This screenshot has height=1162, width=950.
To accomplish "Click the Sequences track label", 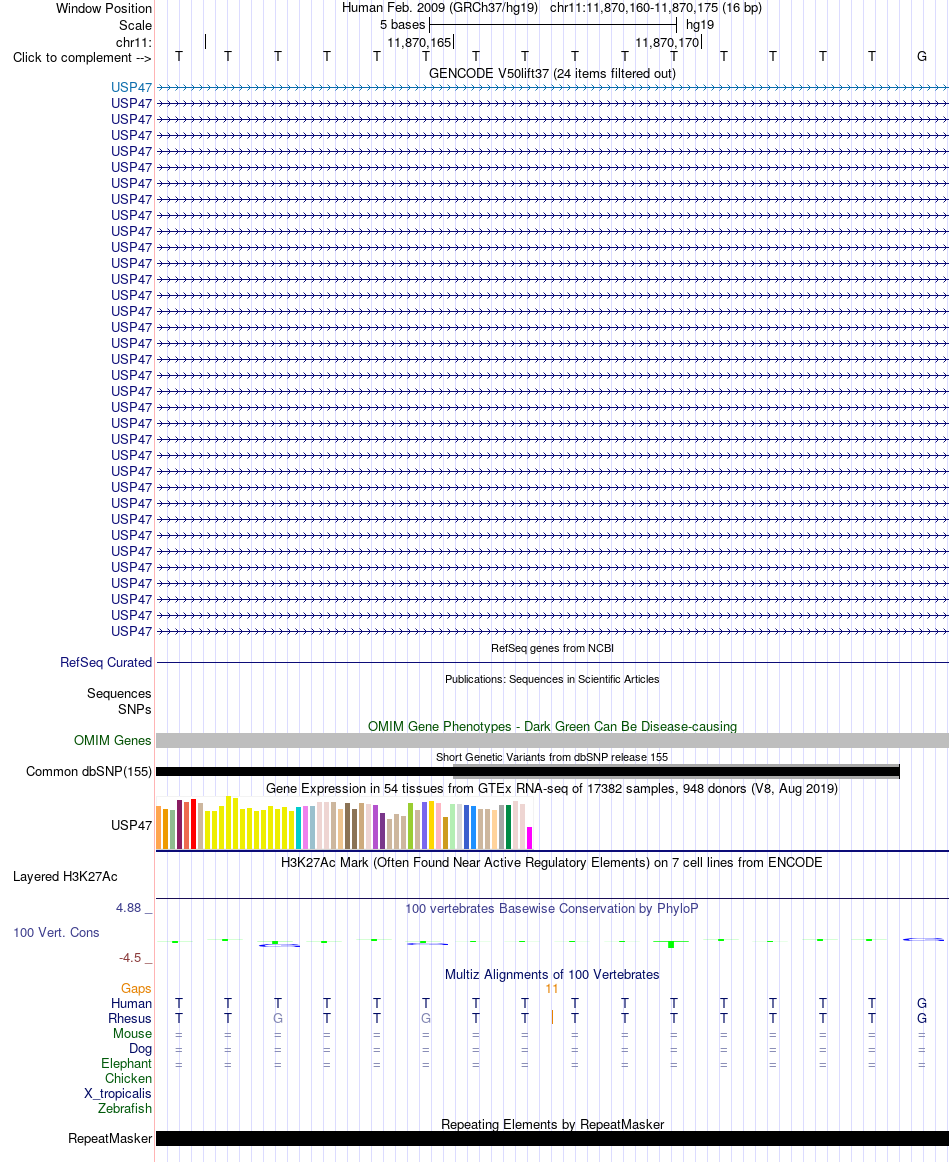I will (x=119, y=694).
